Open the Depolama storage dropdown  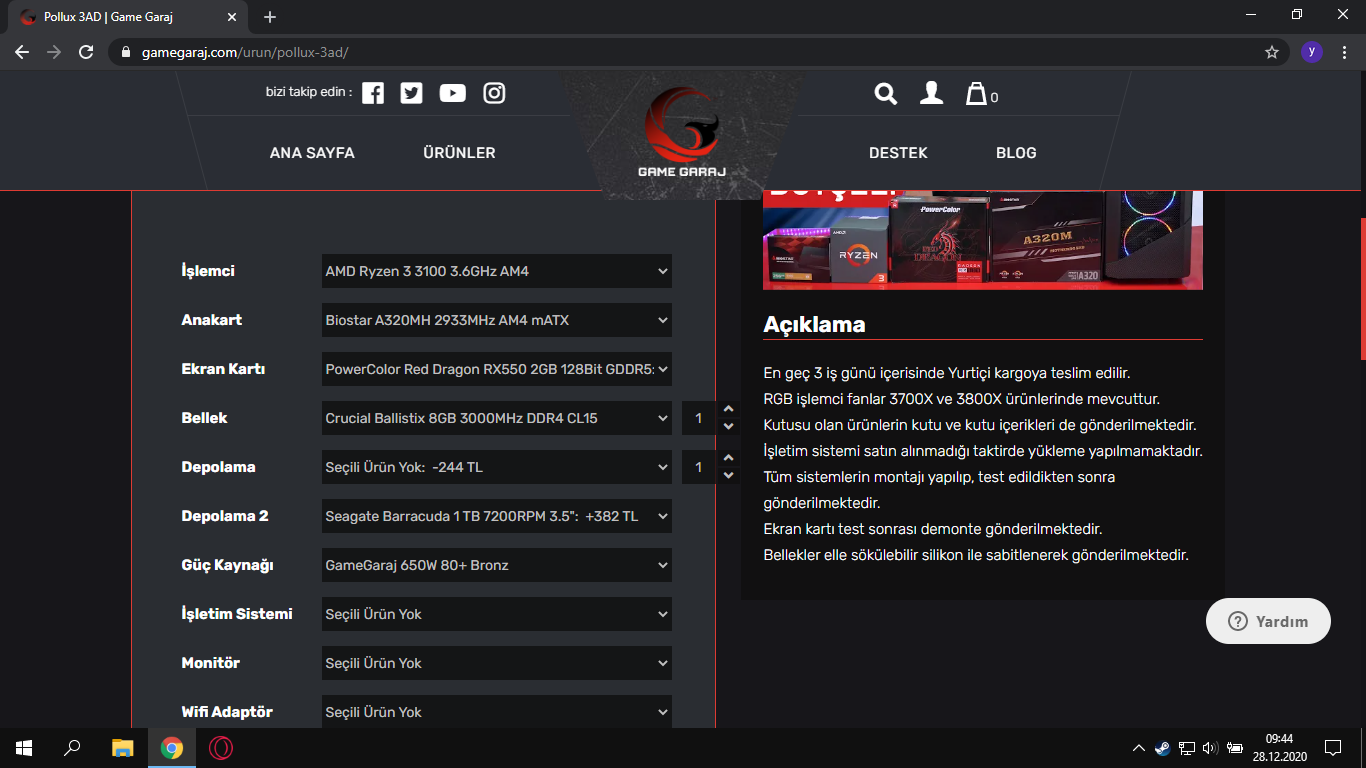pyautogui.click(x=497, y=467)
